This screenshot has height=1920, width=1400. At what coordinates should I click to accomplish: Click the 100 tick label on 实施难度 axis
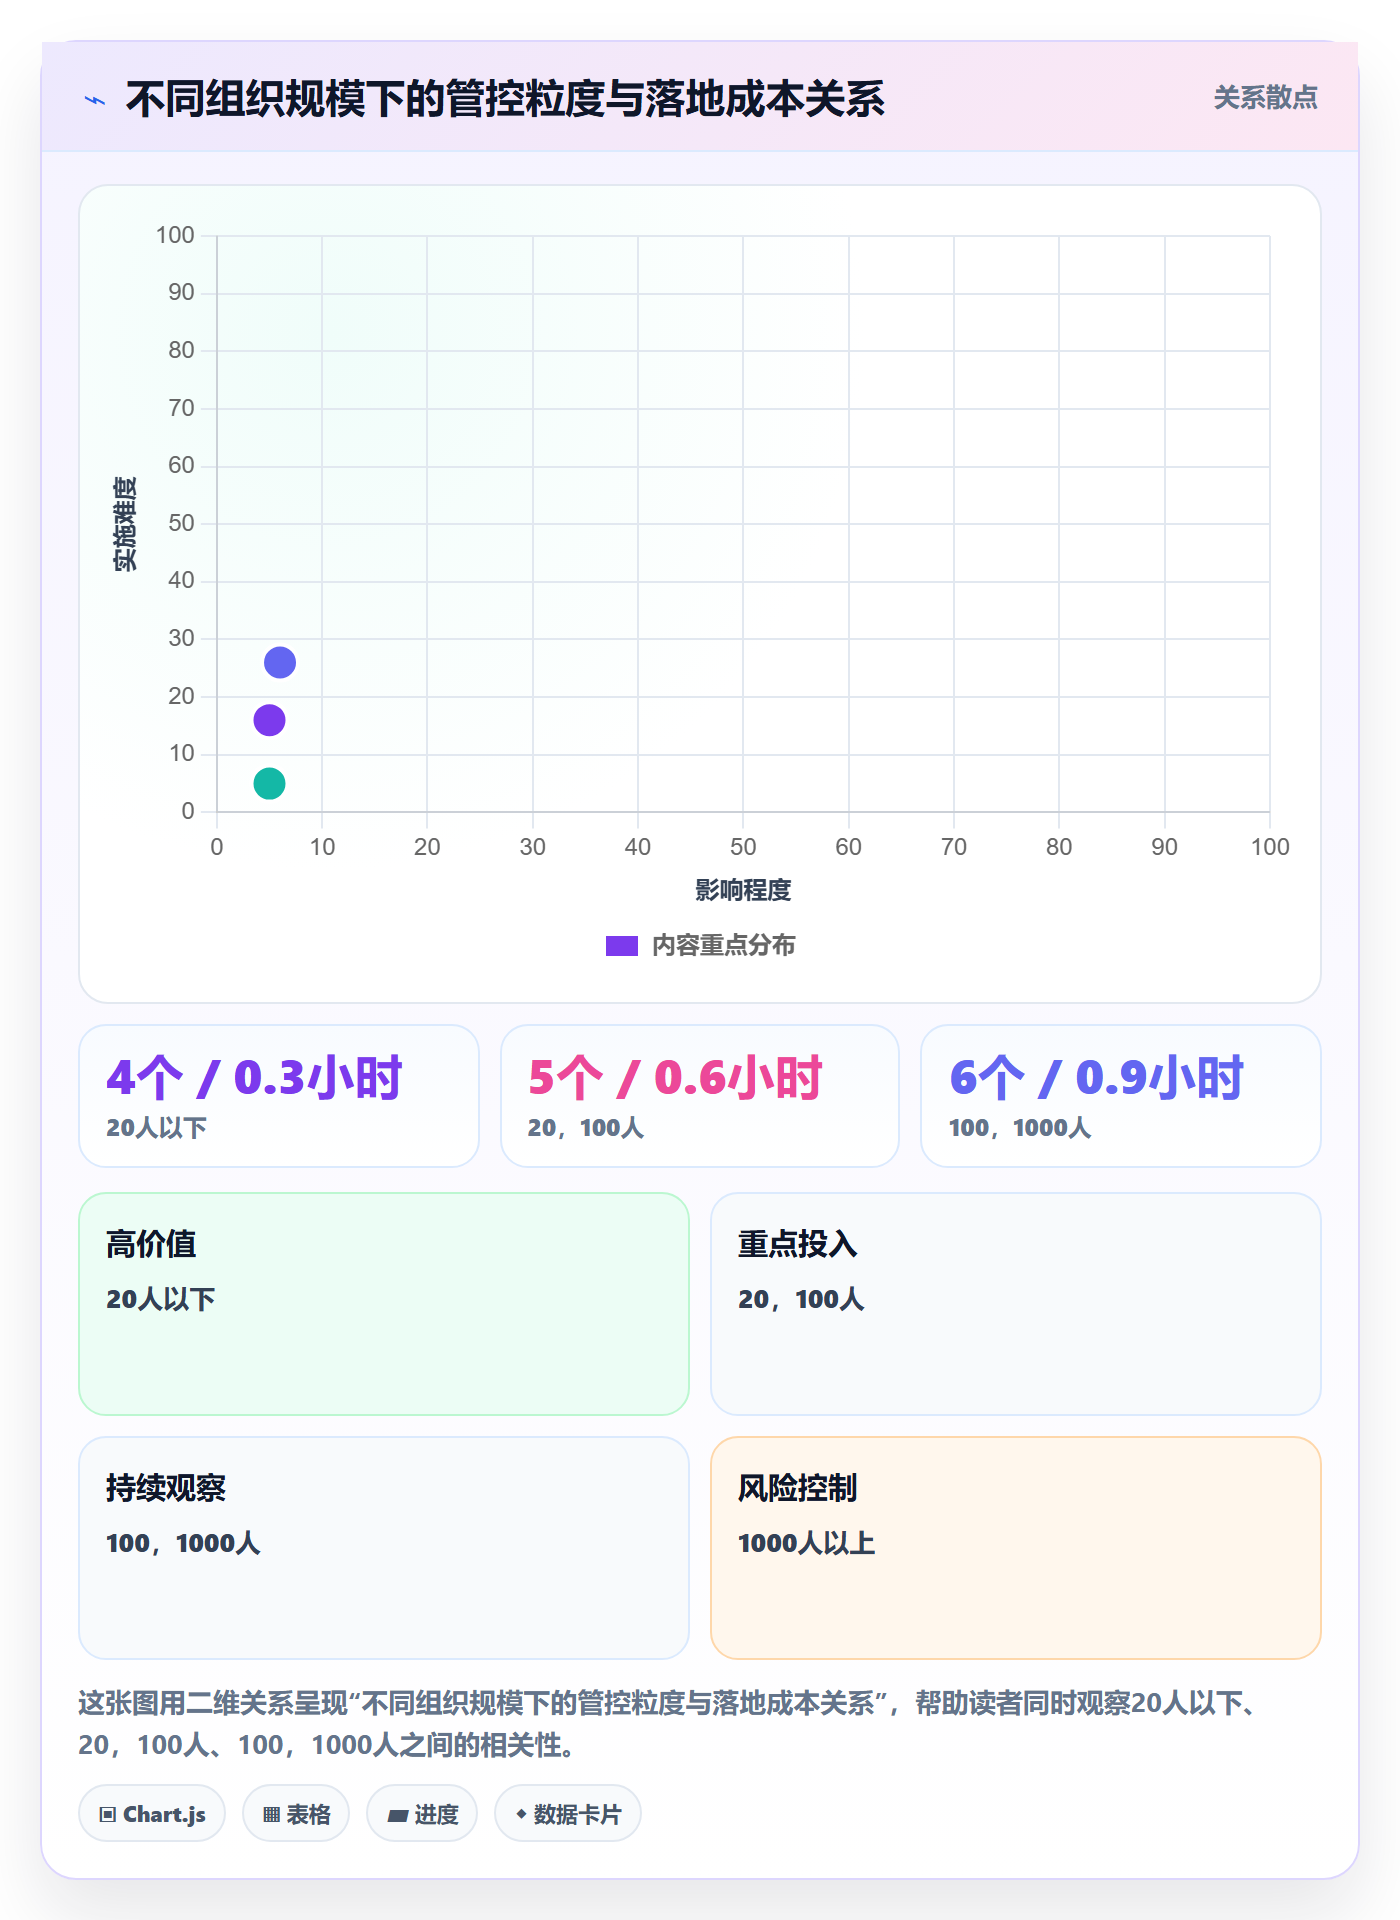175,235
